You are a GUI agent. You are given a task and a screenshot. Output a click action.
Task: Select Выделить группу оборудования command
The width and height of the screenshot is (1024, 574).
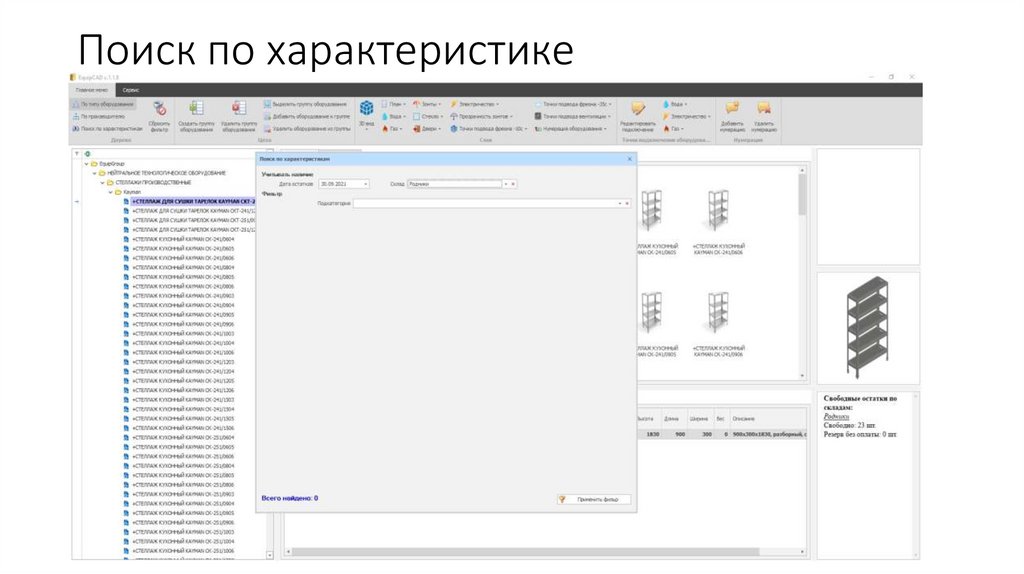305,104
